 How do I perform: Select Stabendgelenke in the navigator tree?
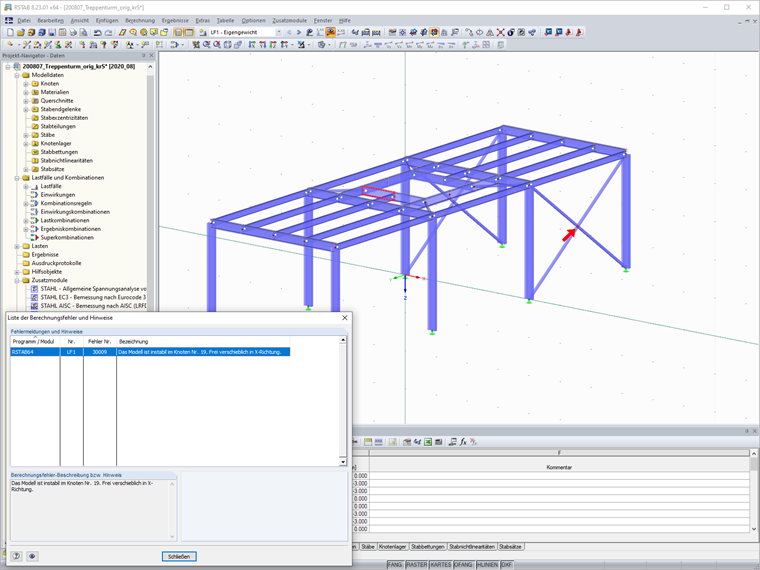(x=61, y=110)
